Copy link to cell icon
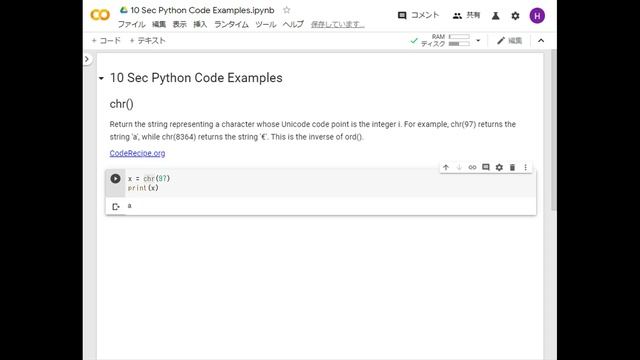Viewport: 640px width, 360px height. (x=472, y=167)
